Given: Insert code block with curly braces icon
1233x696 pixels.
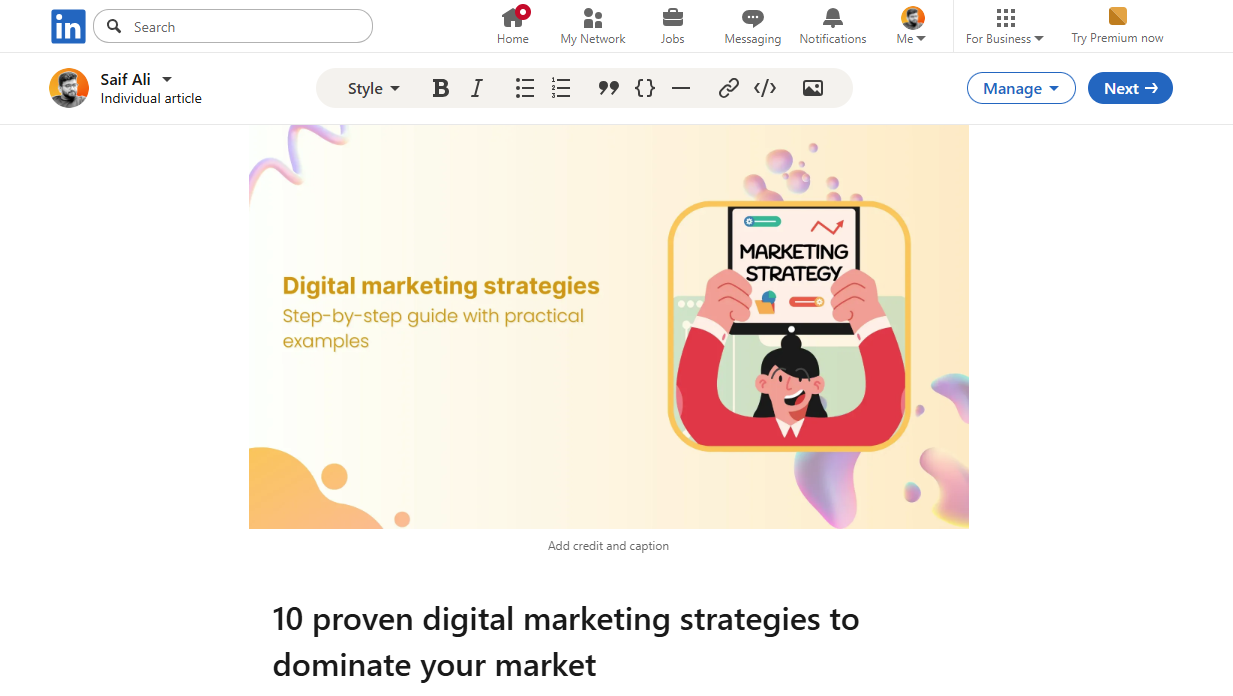Looking at the screenshot, I should coord(645,88).
